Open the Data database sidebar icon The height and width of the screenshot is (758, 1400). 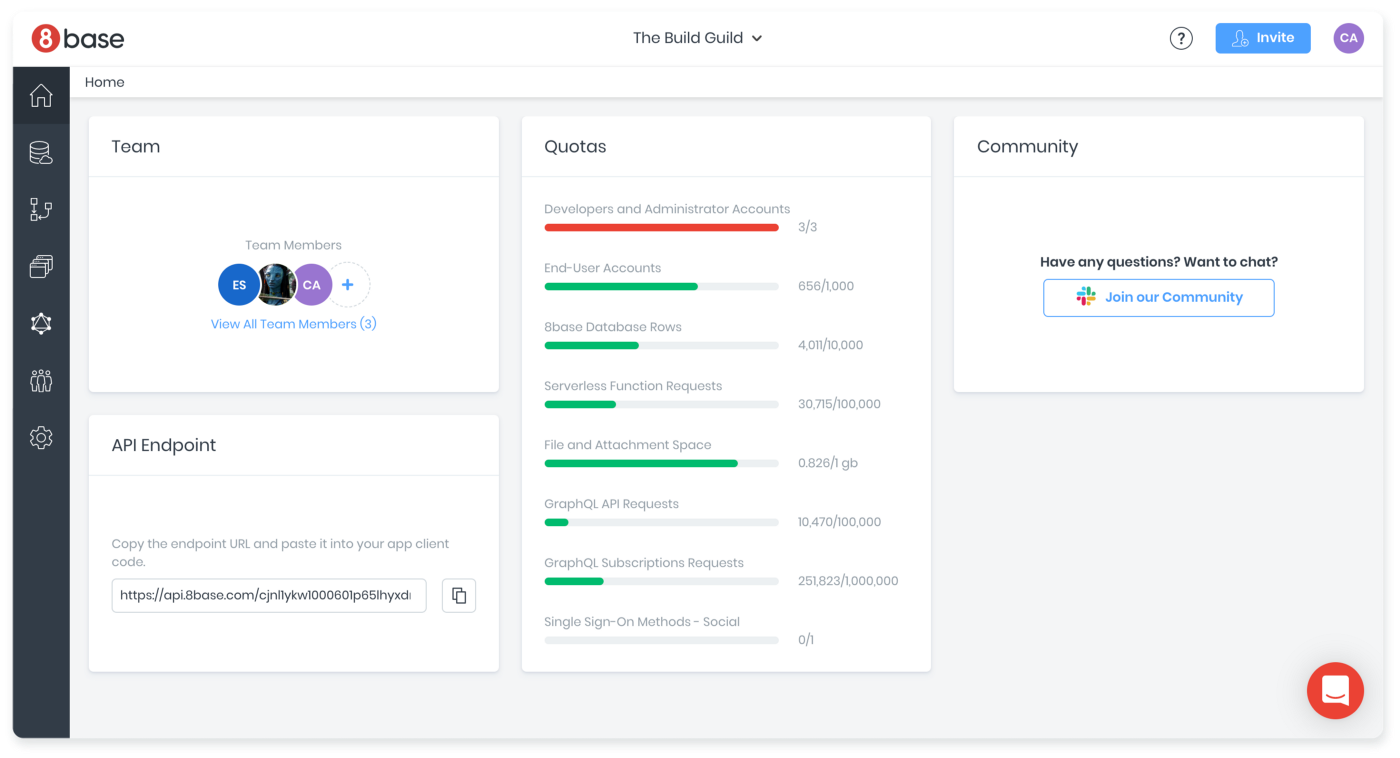point(41,153)
